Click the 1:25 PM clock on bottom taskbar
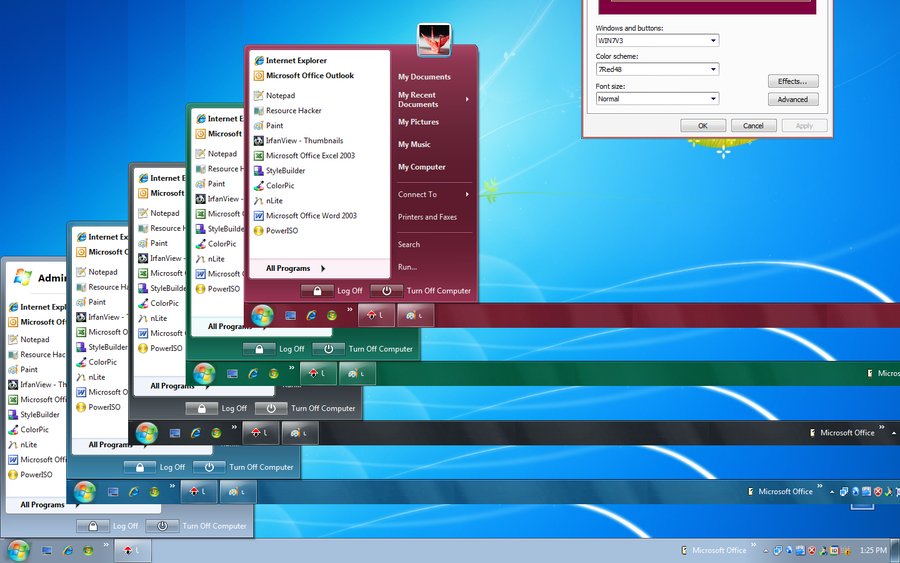 873,550
